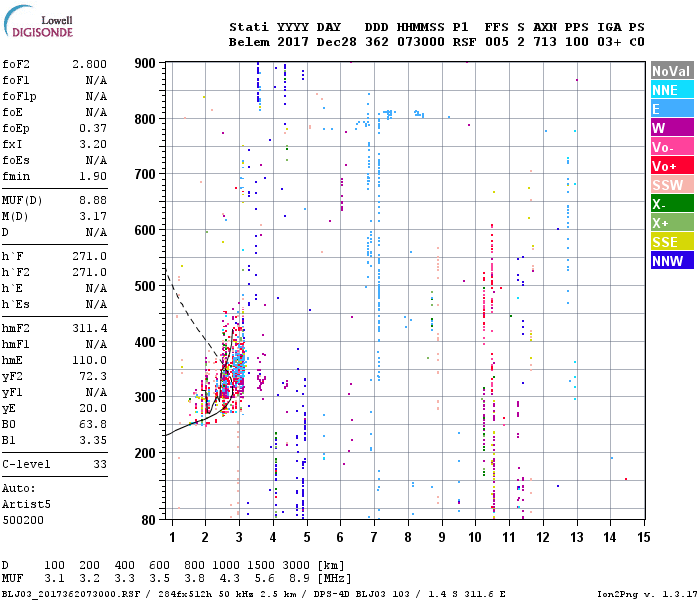Click the 500 km height axis label
This screenshot has width=700, height=600.
(145, 286)
